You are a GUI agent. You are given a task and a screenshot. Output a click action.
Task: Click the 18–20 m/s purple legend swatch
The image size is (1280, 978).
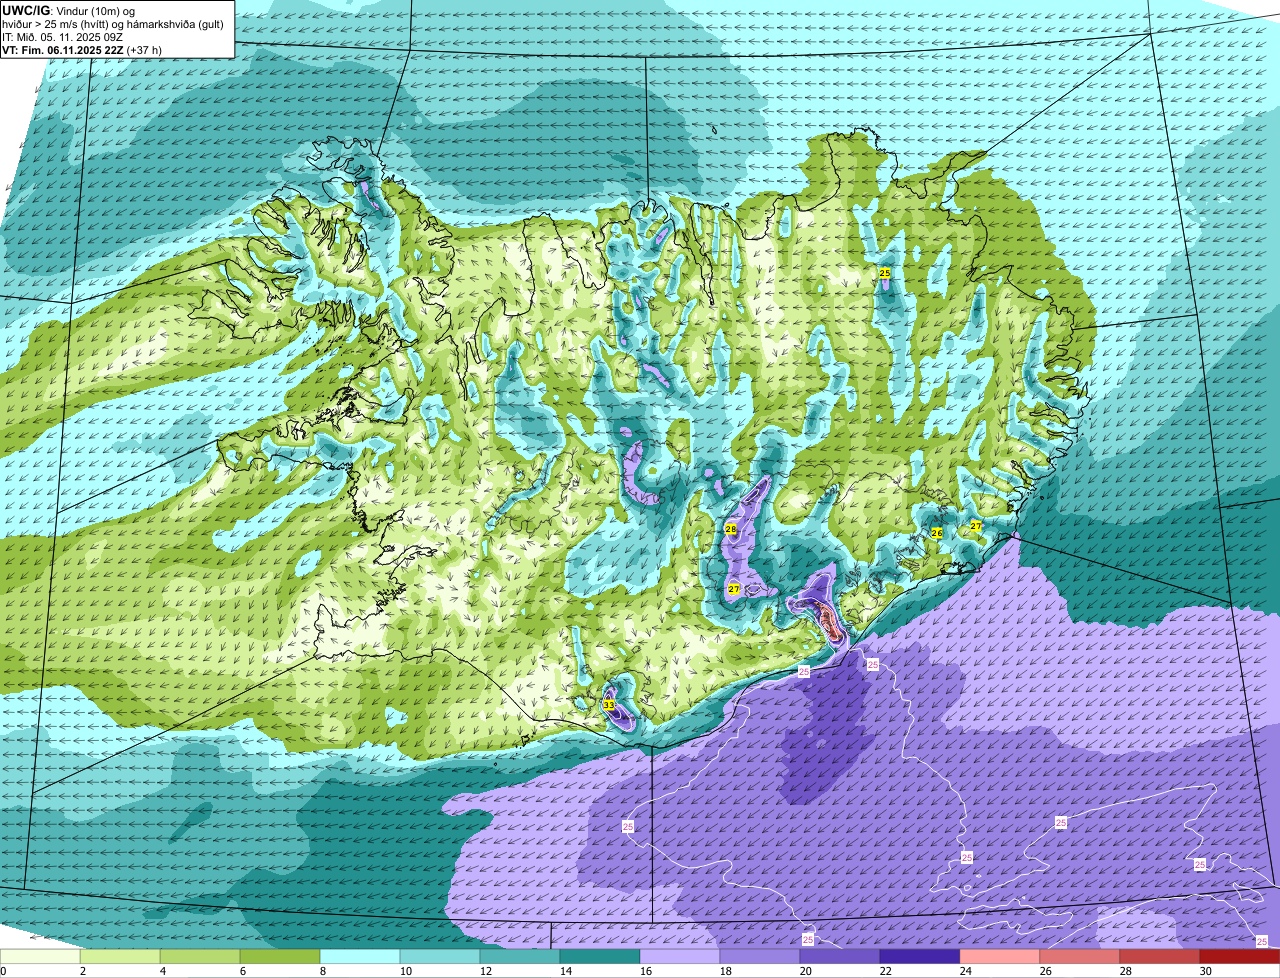coord(760,957)
